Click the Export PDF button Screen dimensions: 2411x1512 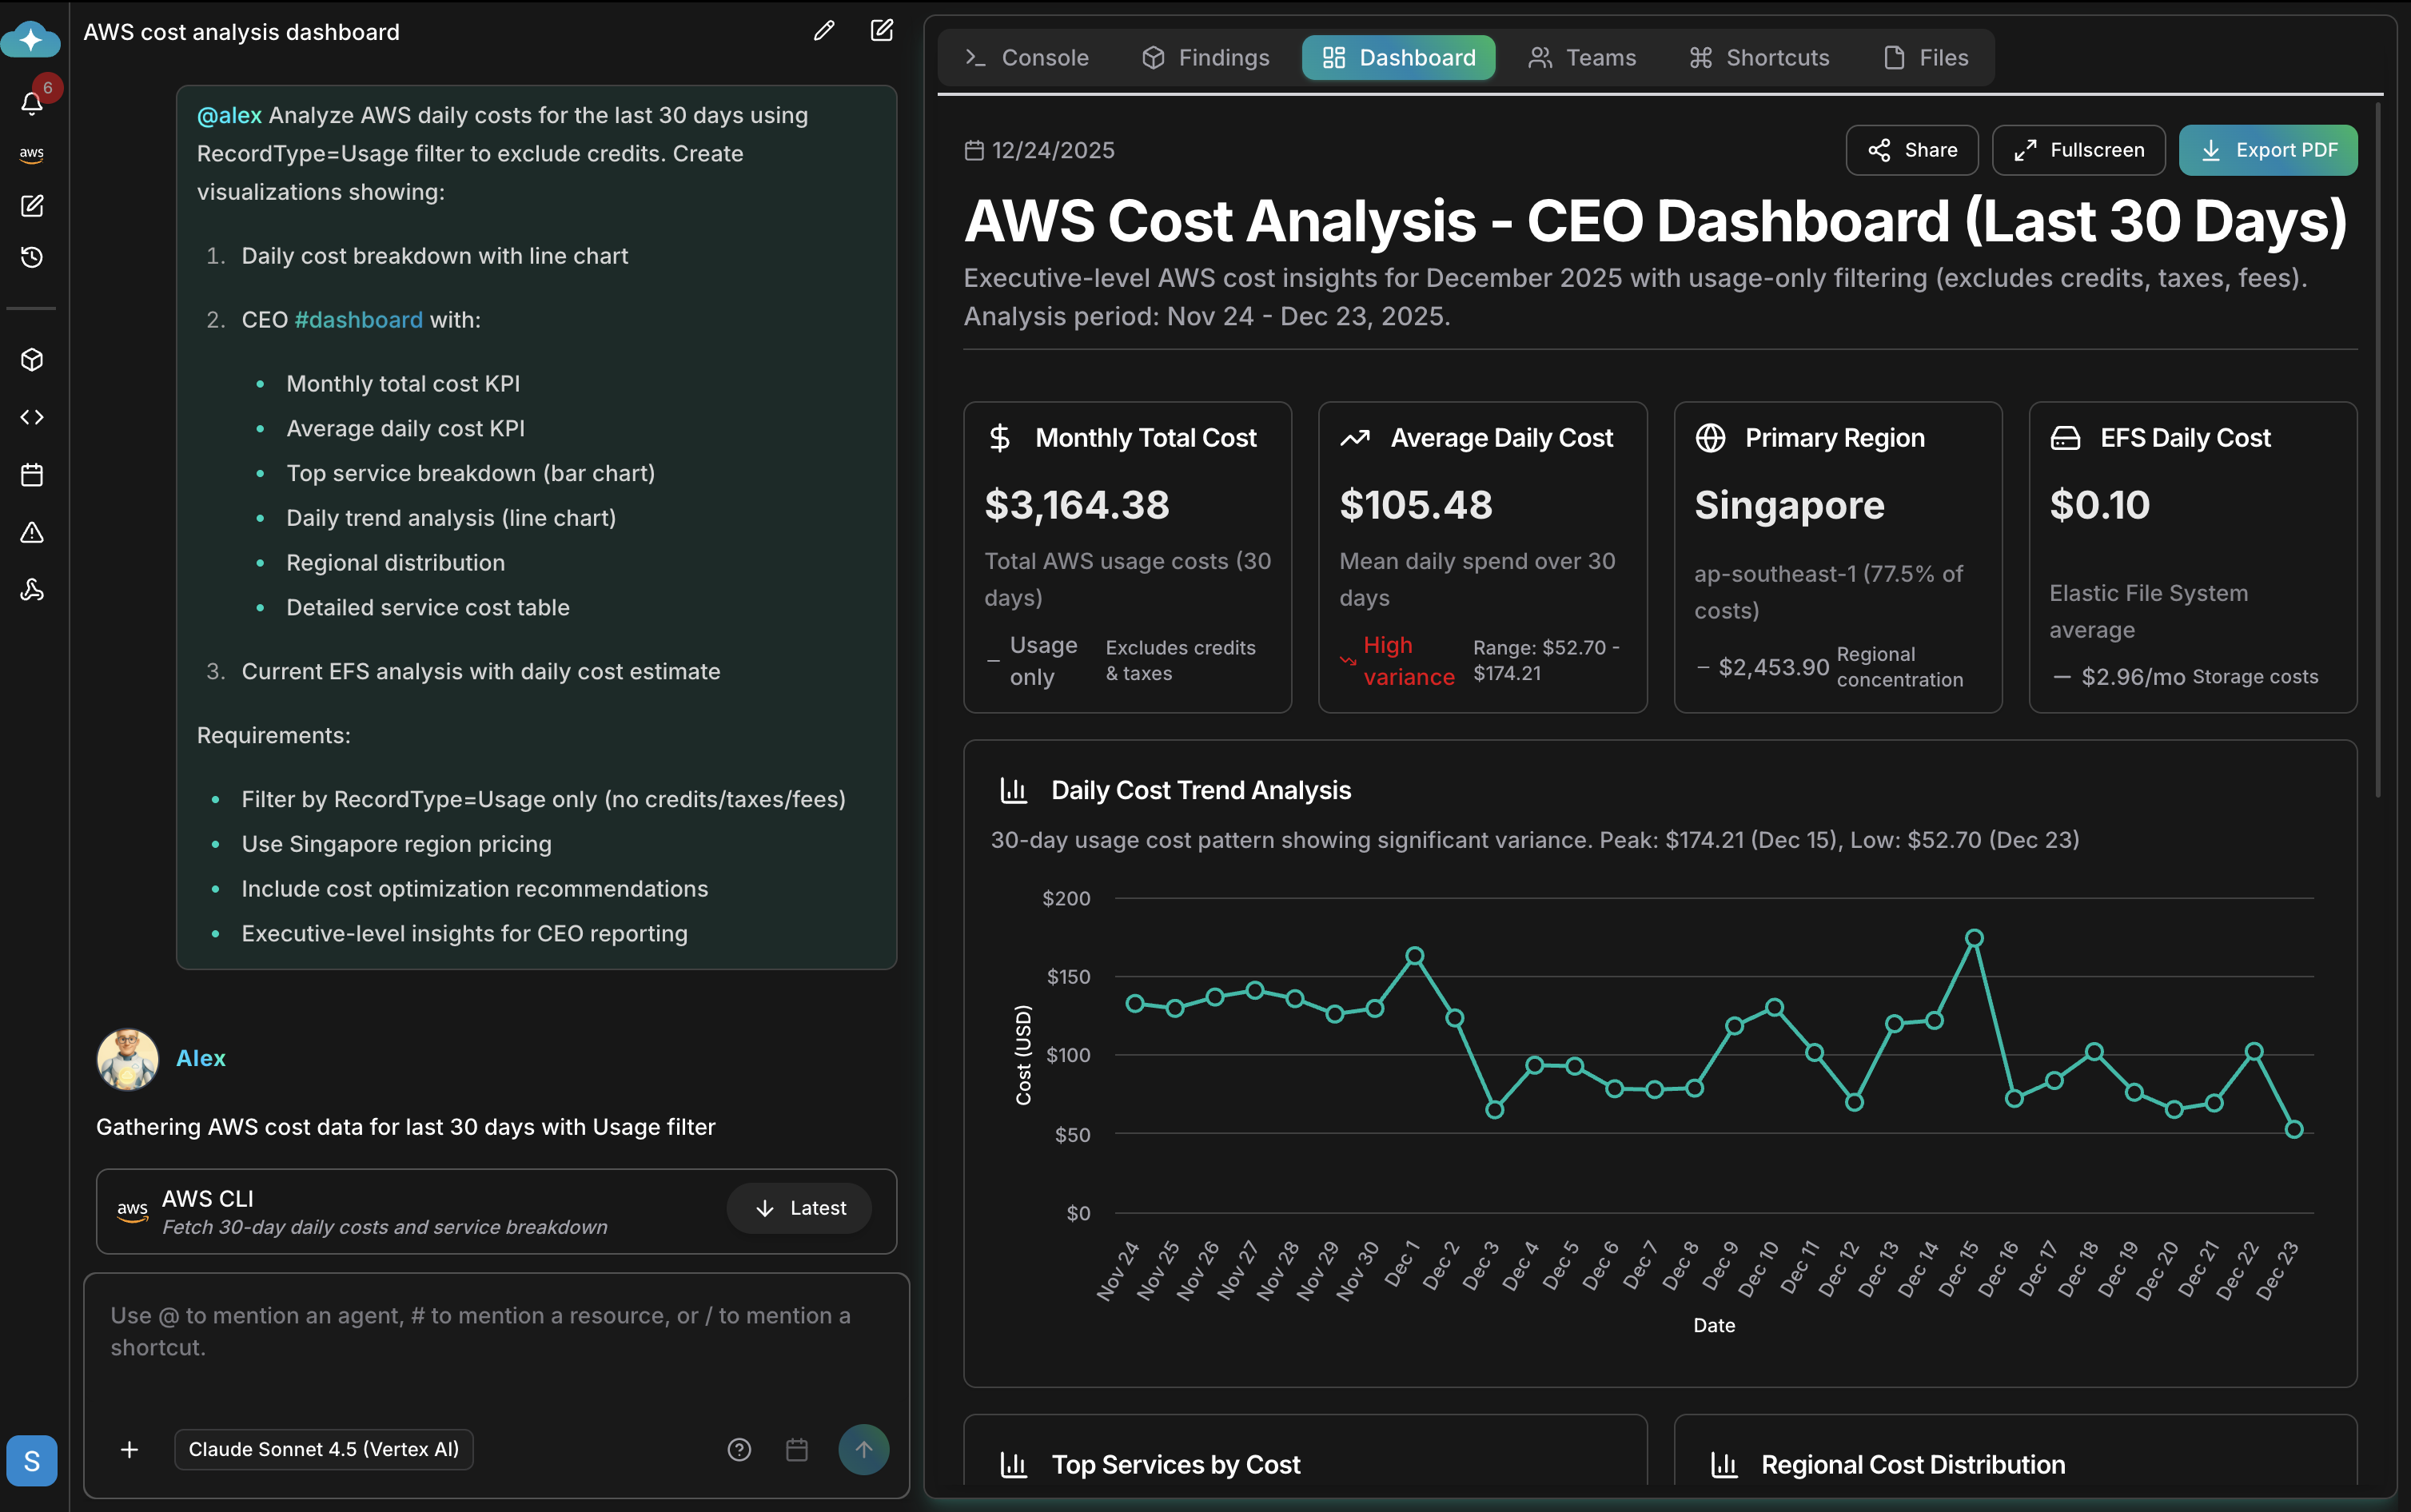pyautogui.click(x=2266, y=150)
